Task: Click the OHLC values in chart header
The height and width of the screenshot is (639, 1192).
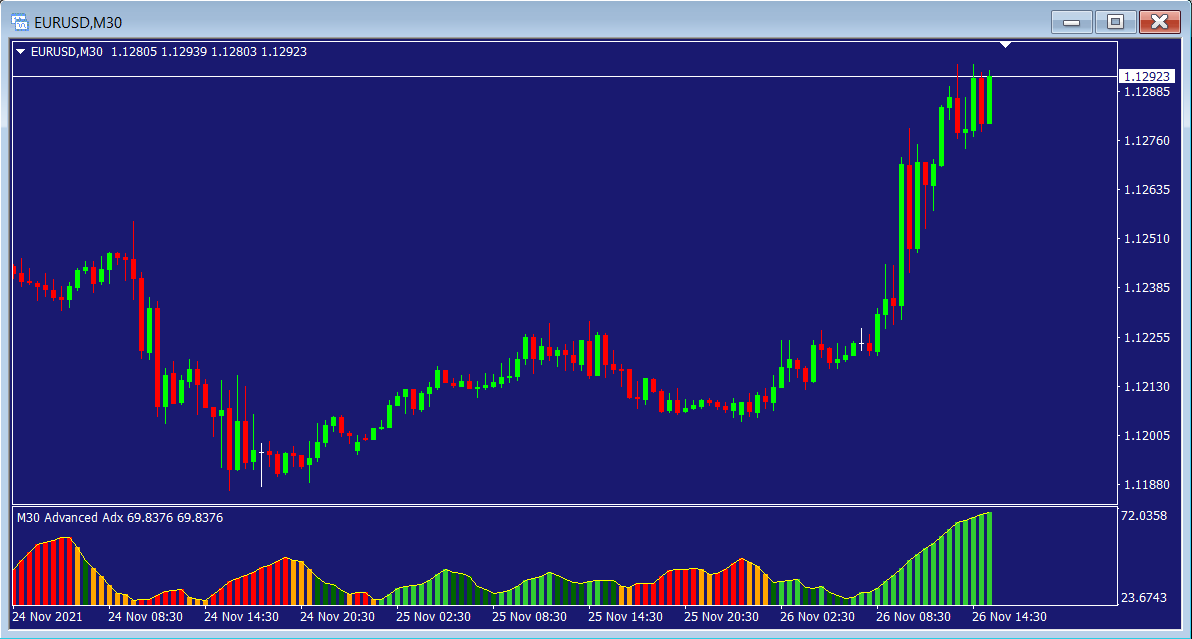Action: coord(208,52)
